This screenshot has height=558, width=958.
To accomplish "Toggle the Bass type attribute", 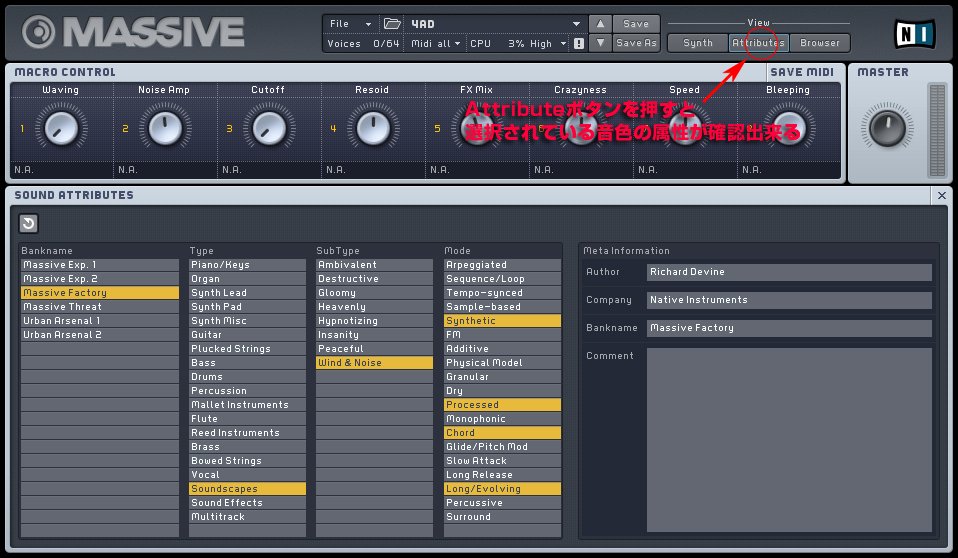I will coord(247,363).
